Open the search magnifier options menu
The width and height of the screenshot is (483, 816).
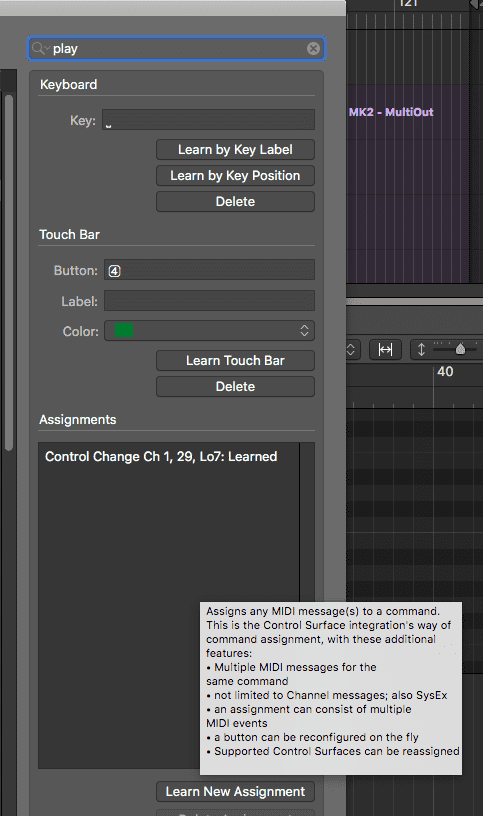pos(40,48)
